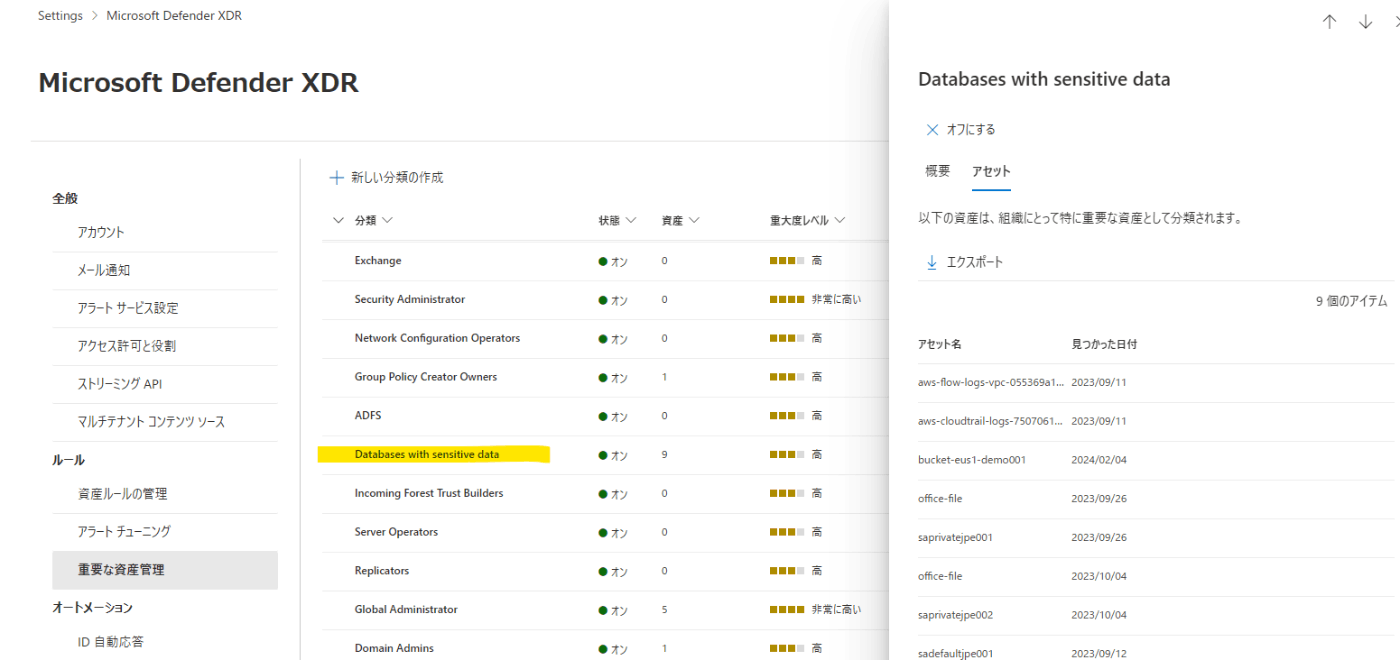This screenshot has width=1400, height=660.
Task: Go to 資産ルールの管理
Action: pyautogui.click(x=122, y=494)
